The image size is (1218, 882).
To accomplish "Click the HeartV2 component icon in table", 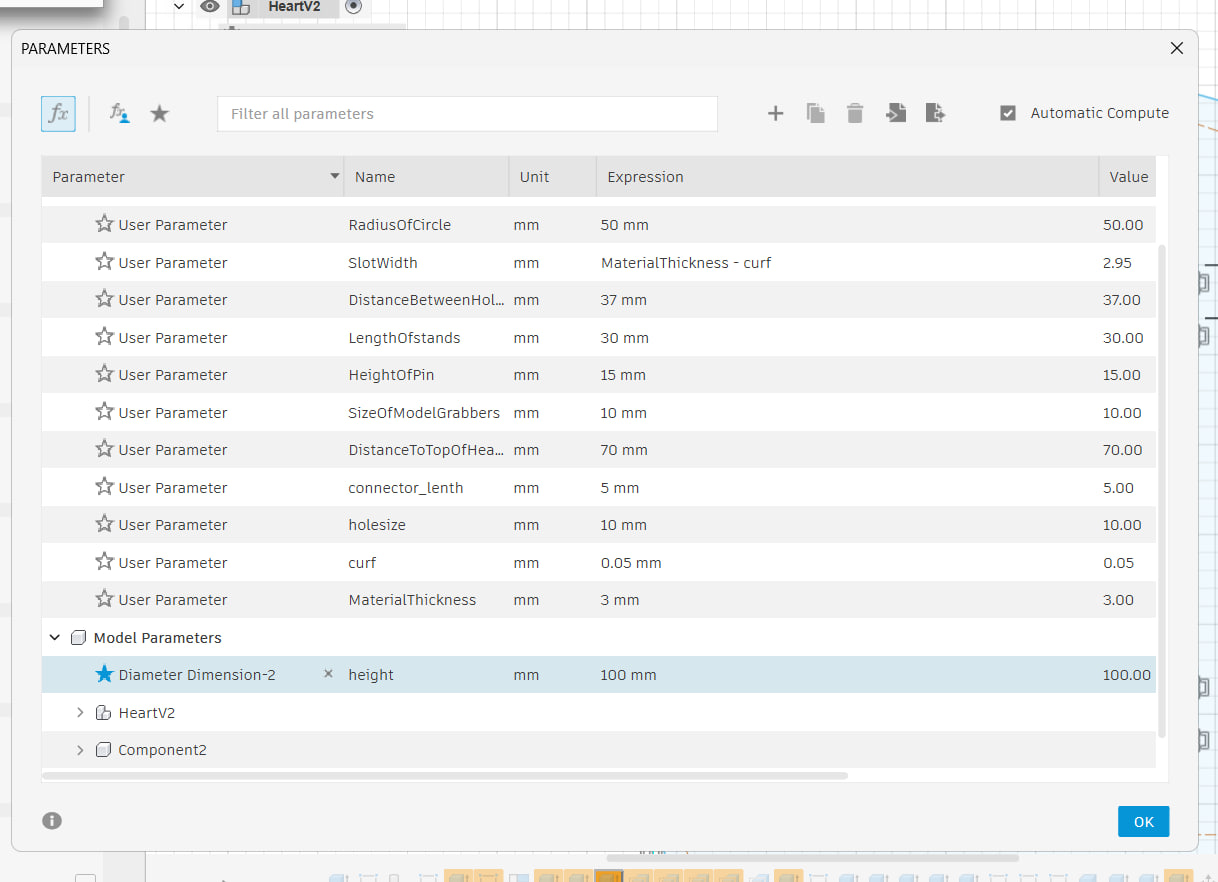I will point(102,713).
